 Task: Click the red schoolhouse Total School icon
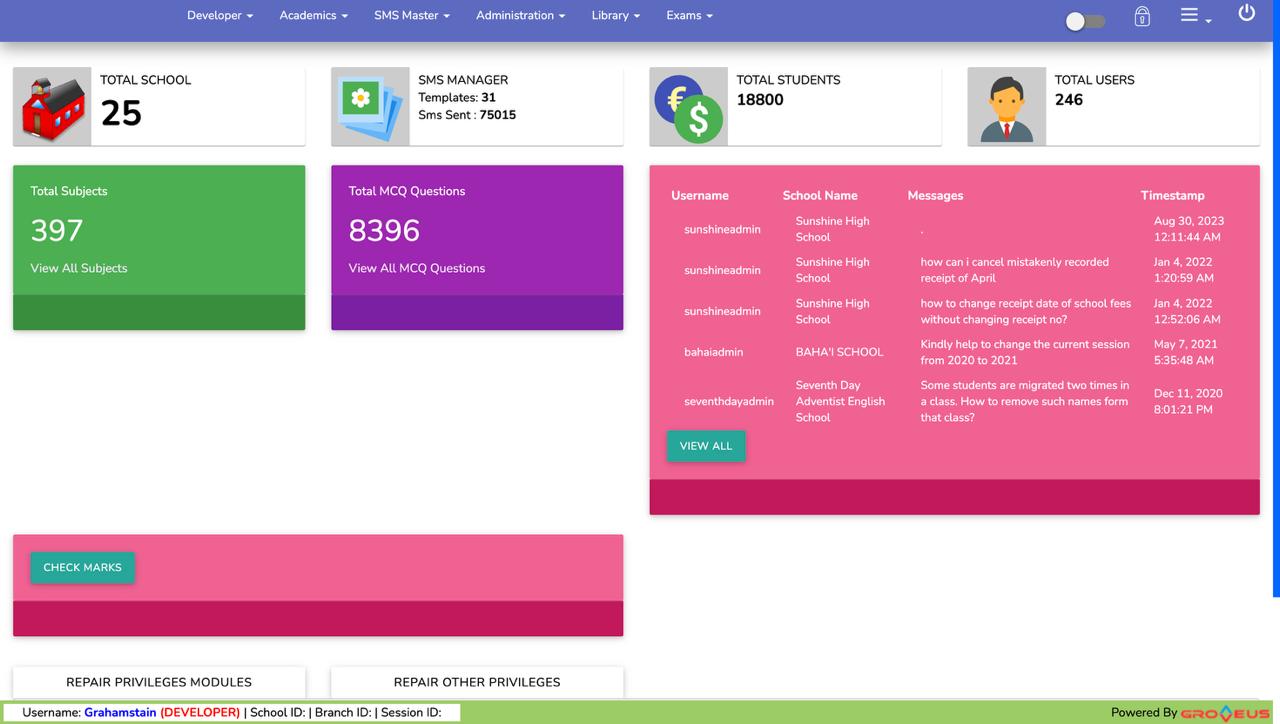point(53,107)
